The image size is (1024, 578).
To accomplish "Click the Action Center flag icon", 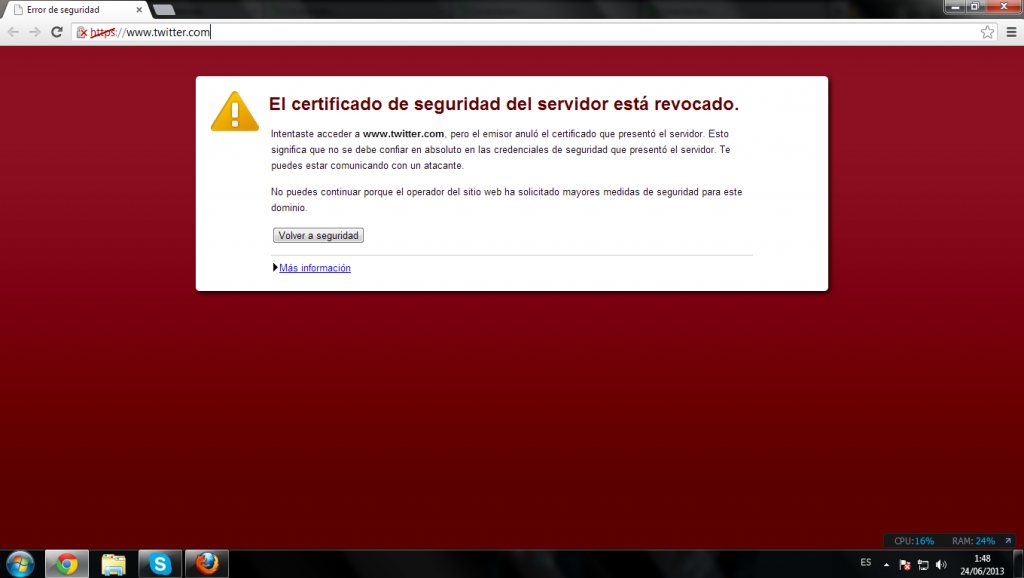I will [904, 564].
